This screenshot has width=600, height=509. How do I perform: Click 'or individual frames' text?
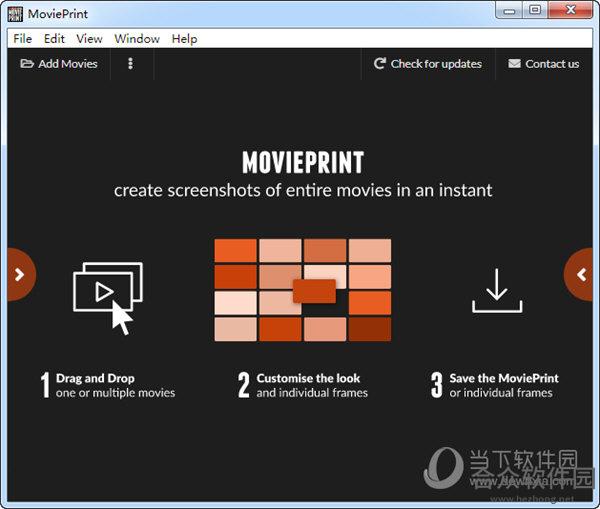coord(501,393)
